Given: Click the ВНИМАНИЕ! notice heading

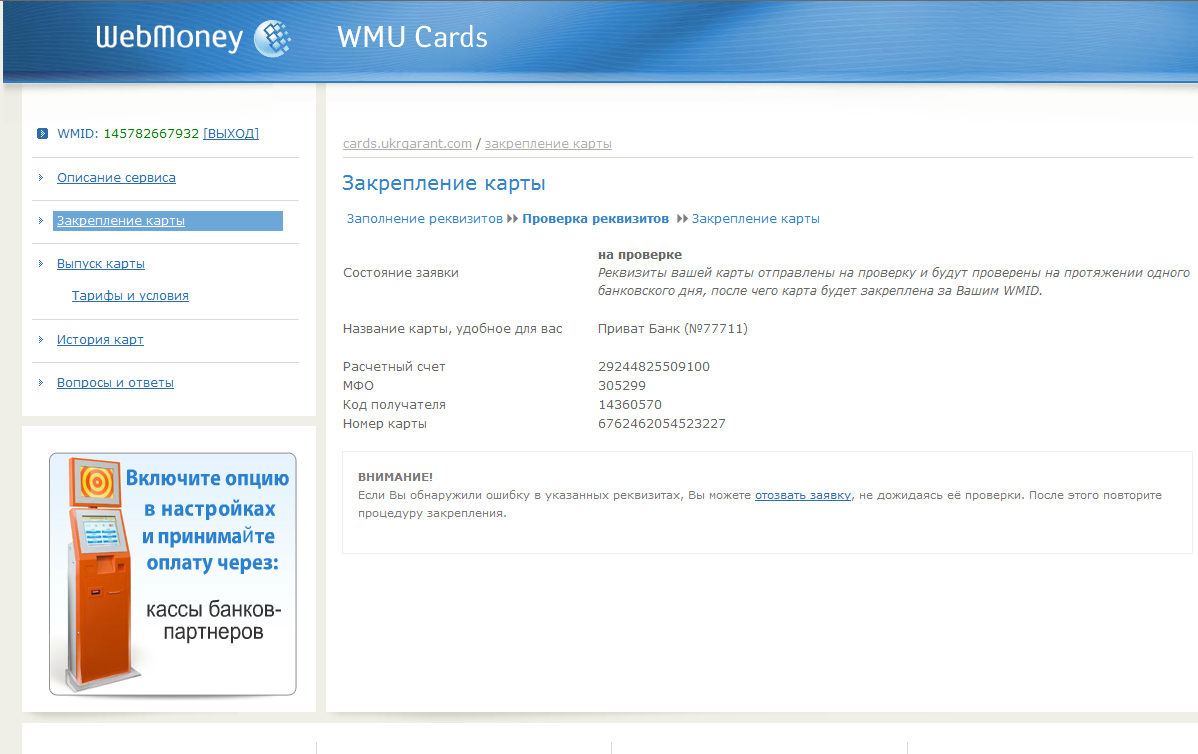Looking at the screenshot, I should (x=396, y=477).
